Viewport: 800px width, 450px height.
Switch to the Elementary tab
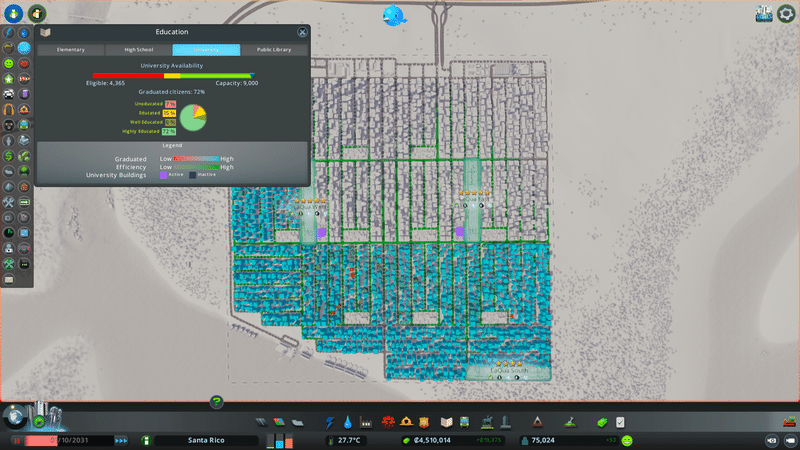tap(71, 49)
